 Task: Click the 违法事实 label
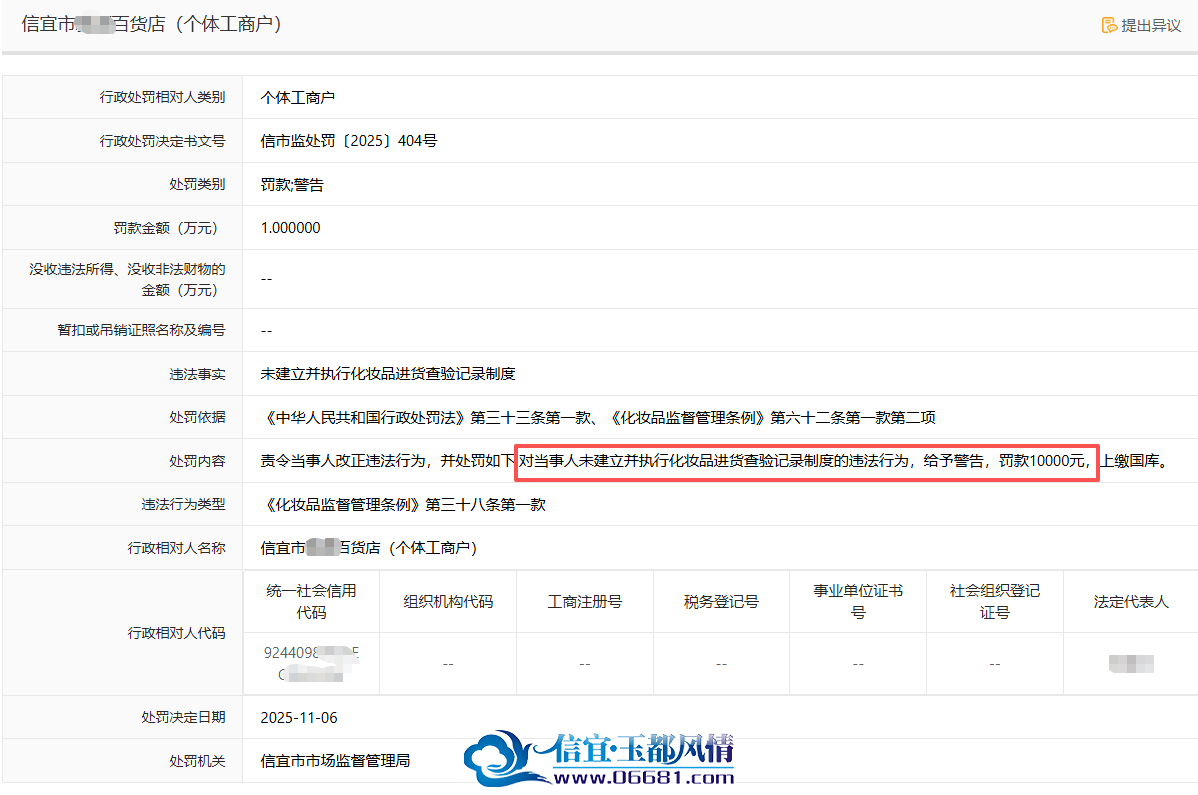(197, 373)
